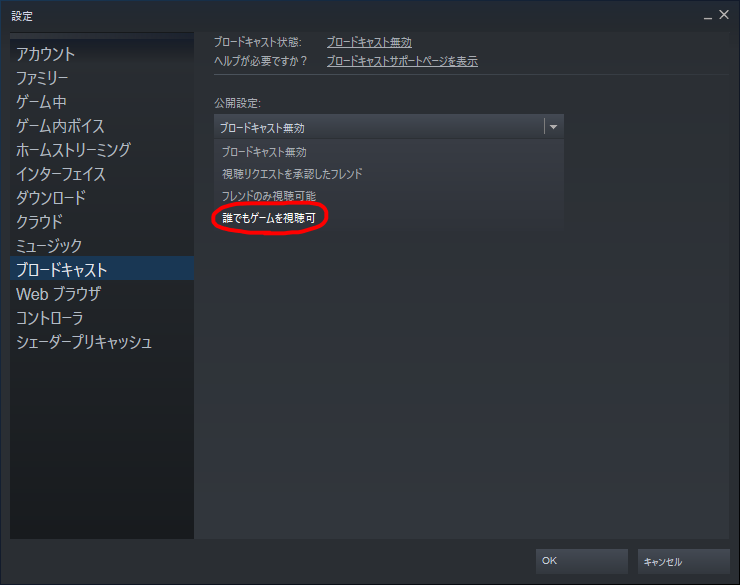The width and height of the screenshot is (740, 585).
Task: Collapse the 公開設定 dropdown arrow
Action: click(x=554, y=127)
